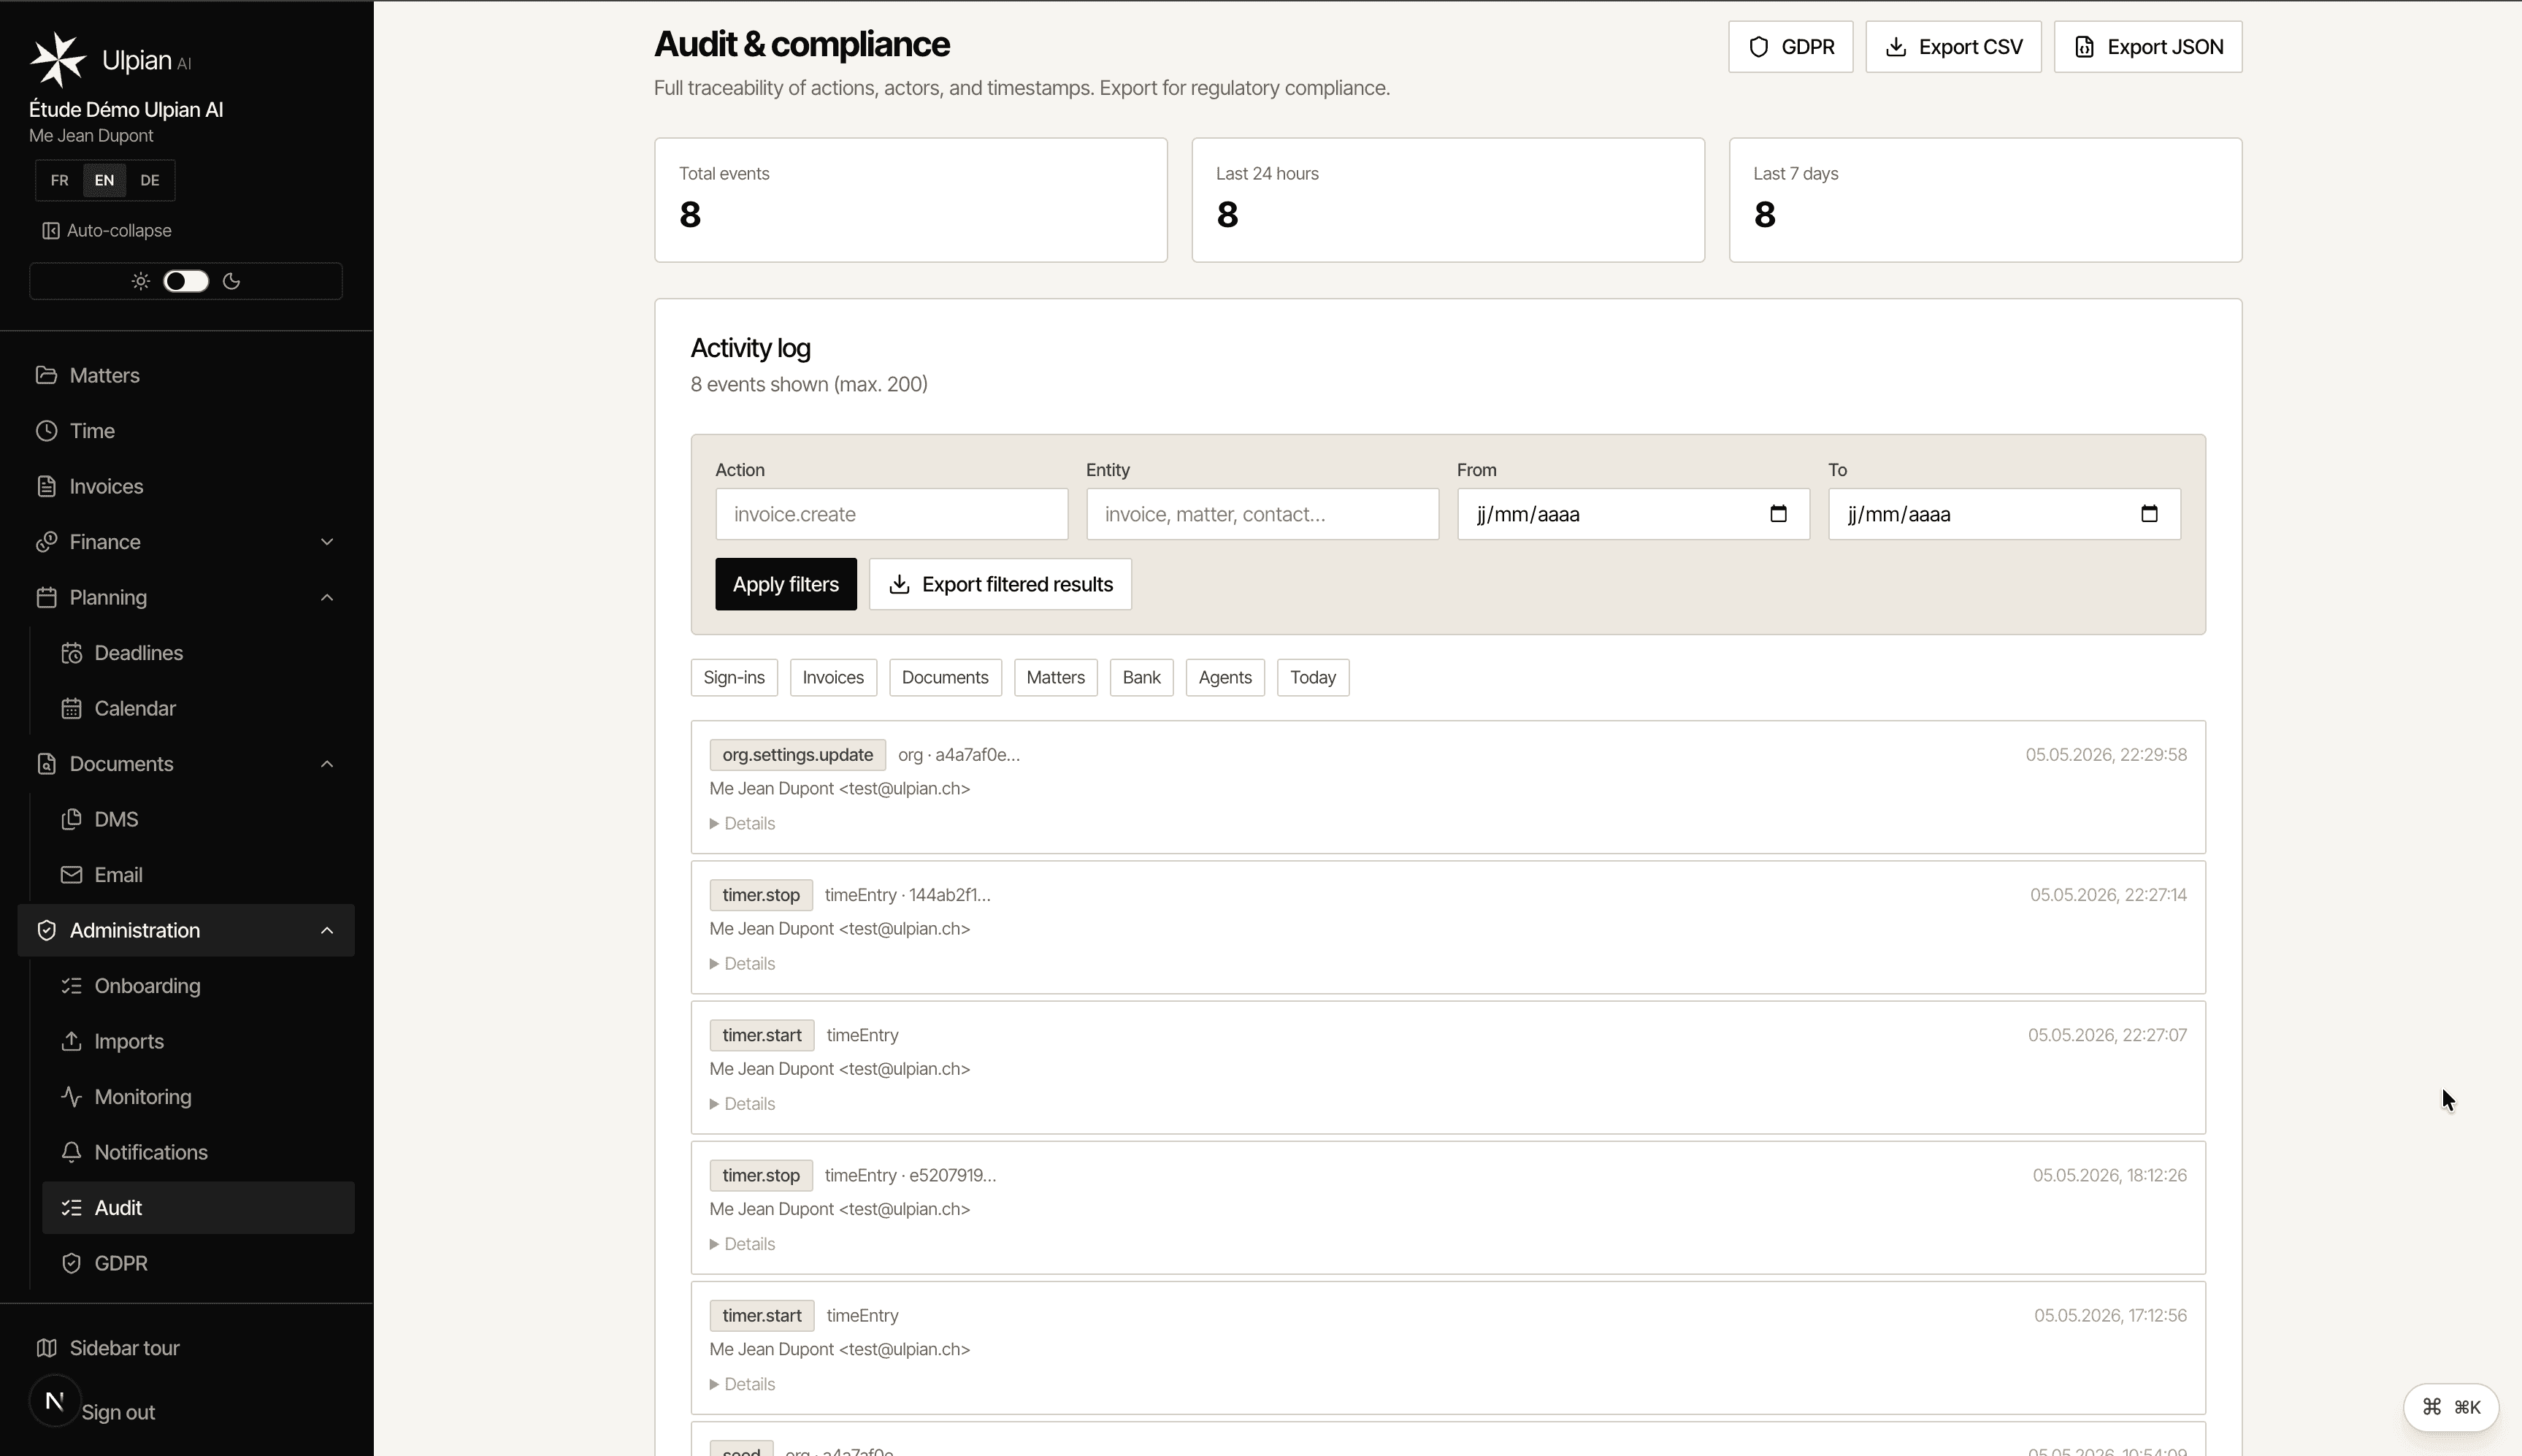Focus the Entity filter input
Screen dimensions: 2522x1456
pos(1262,514)
